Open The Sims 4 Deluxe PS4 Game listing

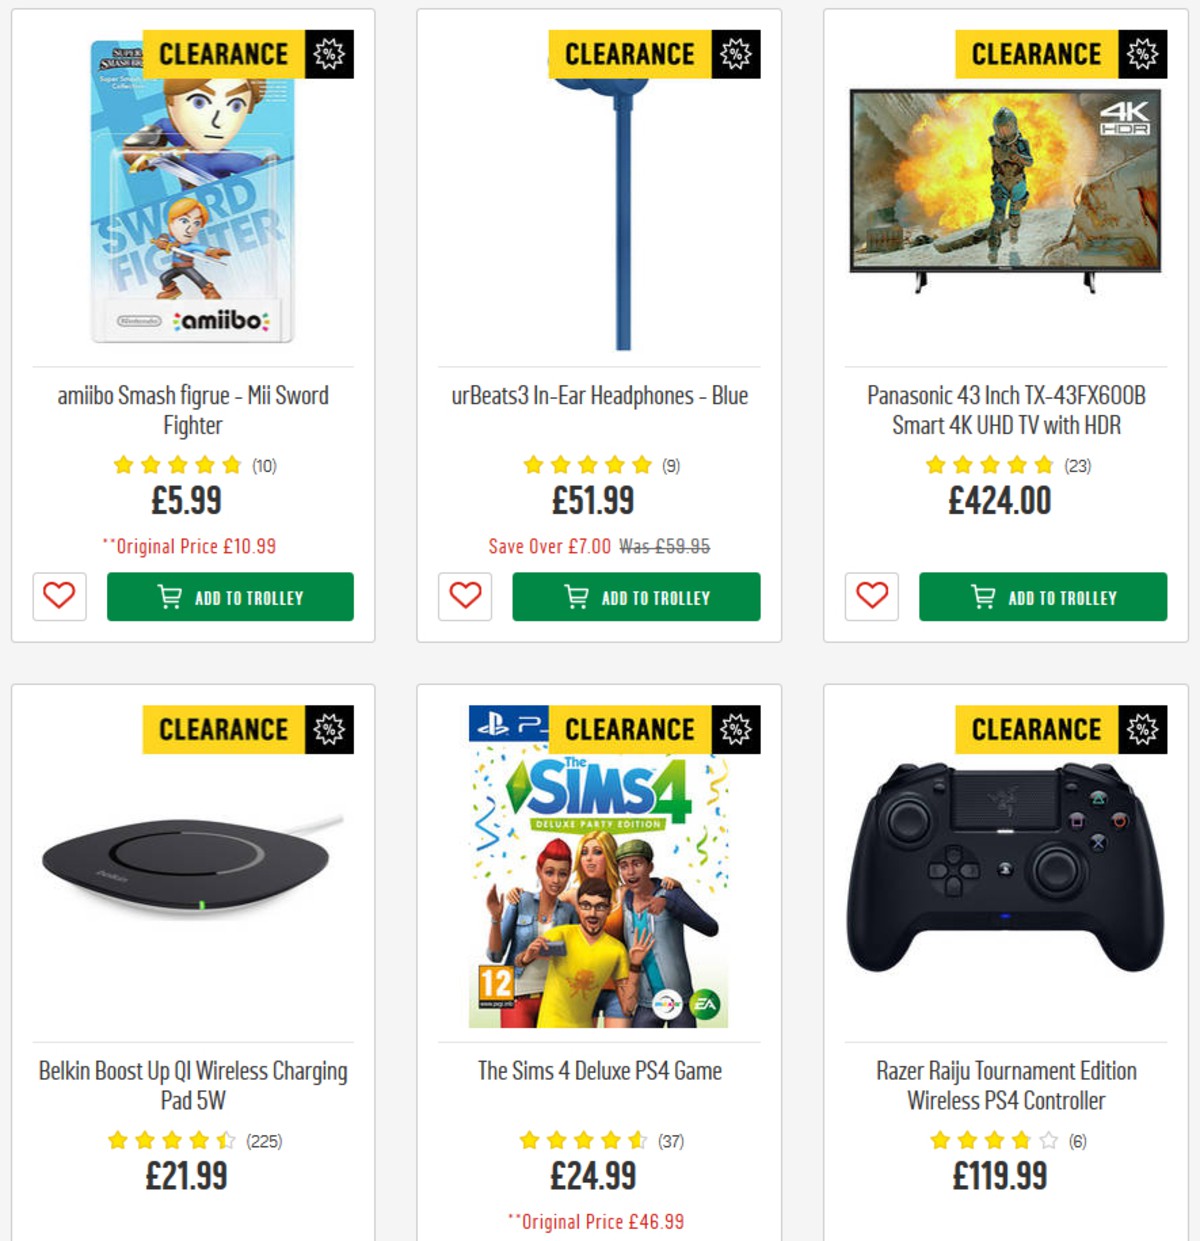tap(598, 1071)
